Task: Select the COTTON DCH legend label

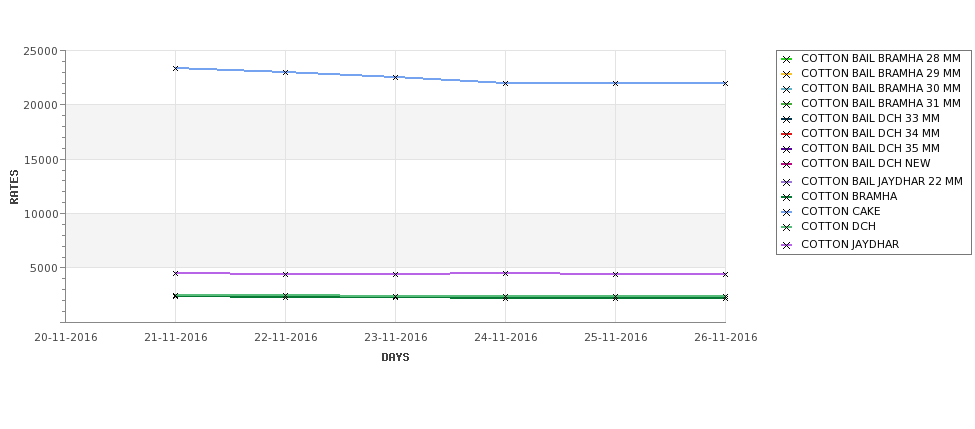Action: point(838,226)
